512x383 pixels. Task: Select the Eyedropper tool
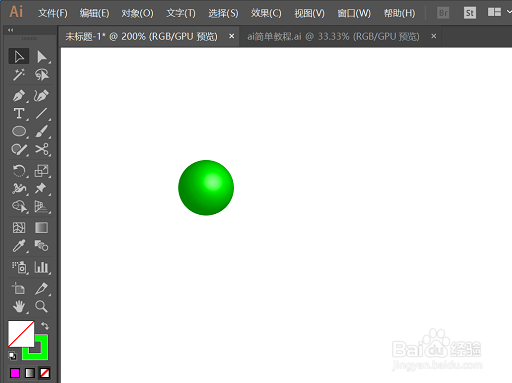point(19,246)
